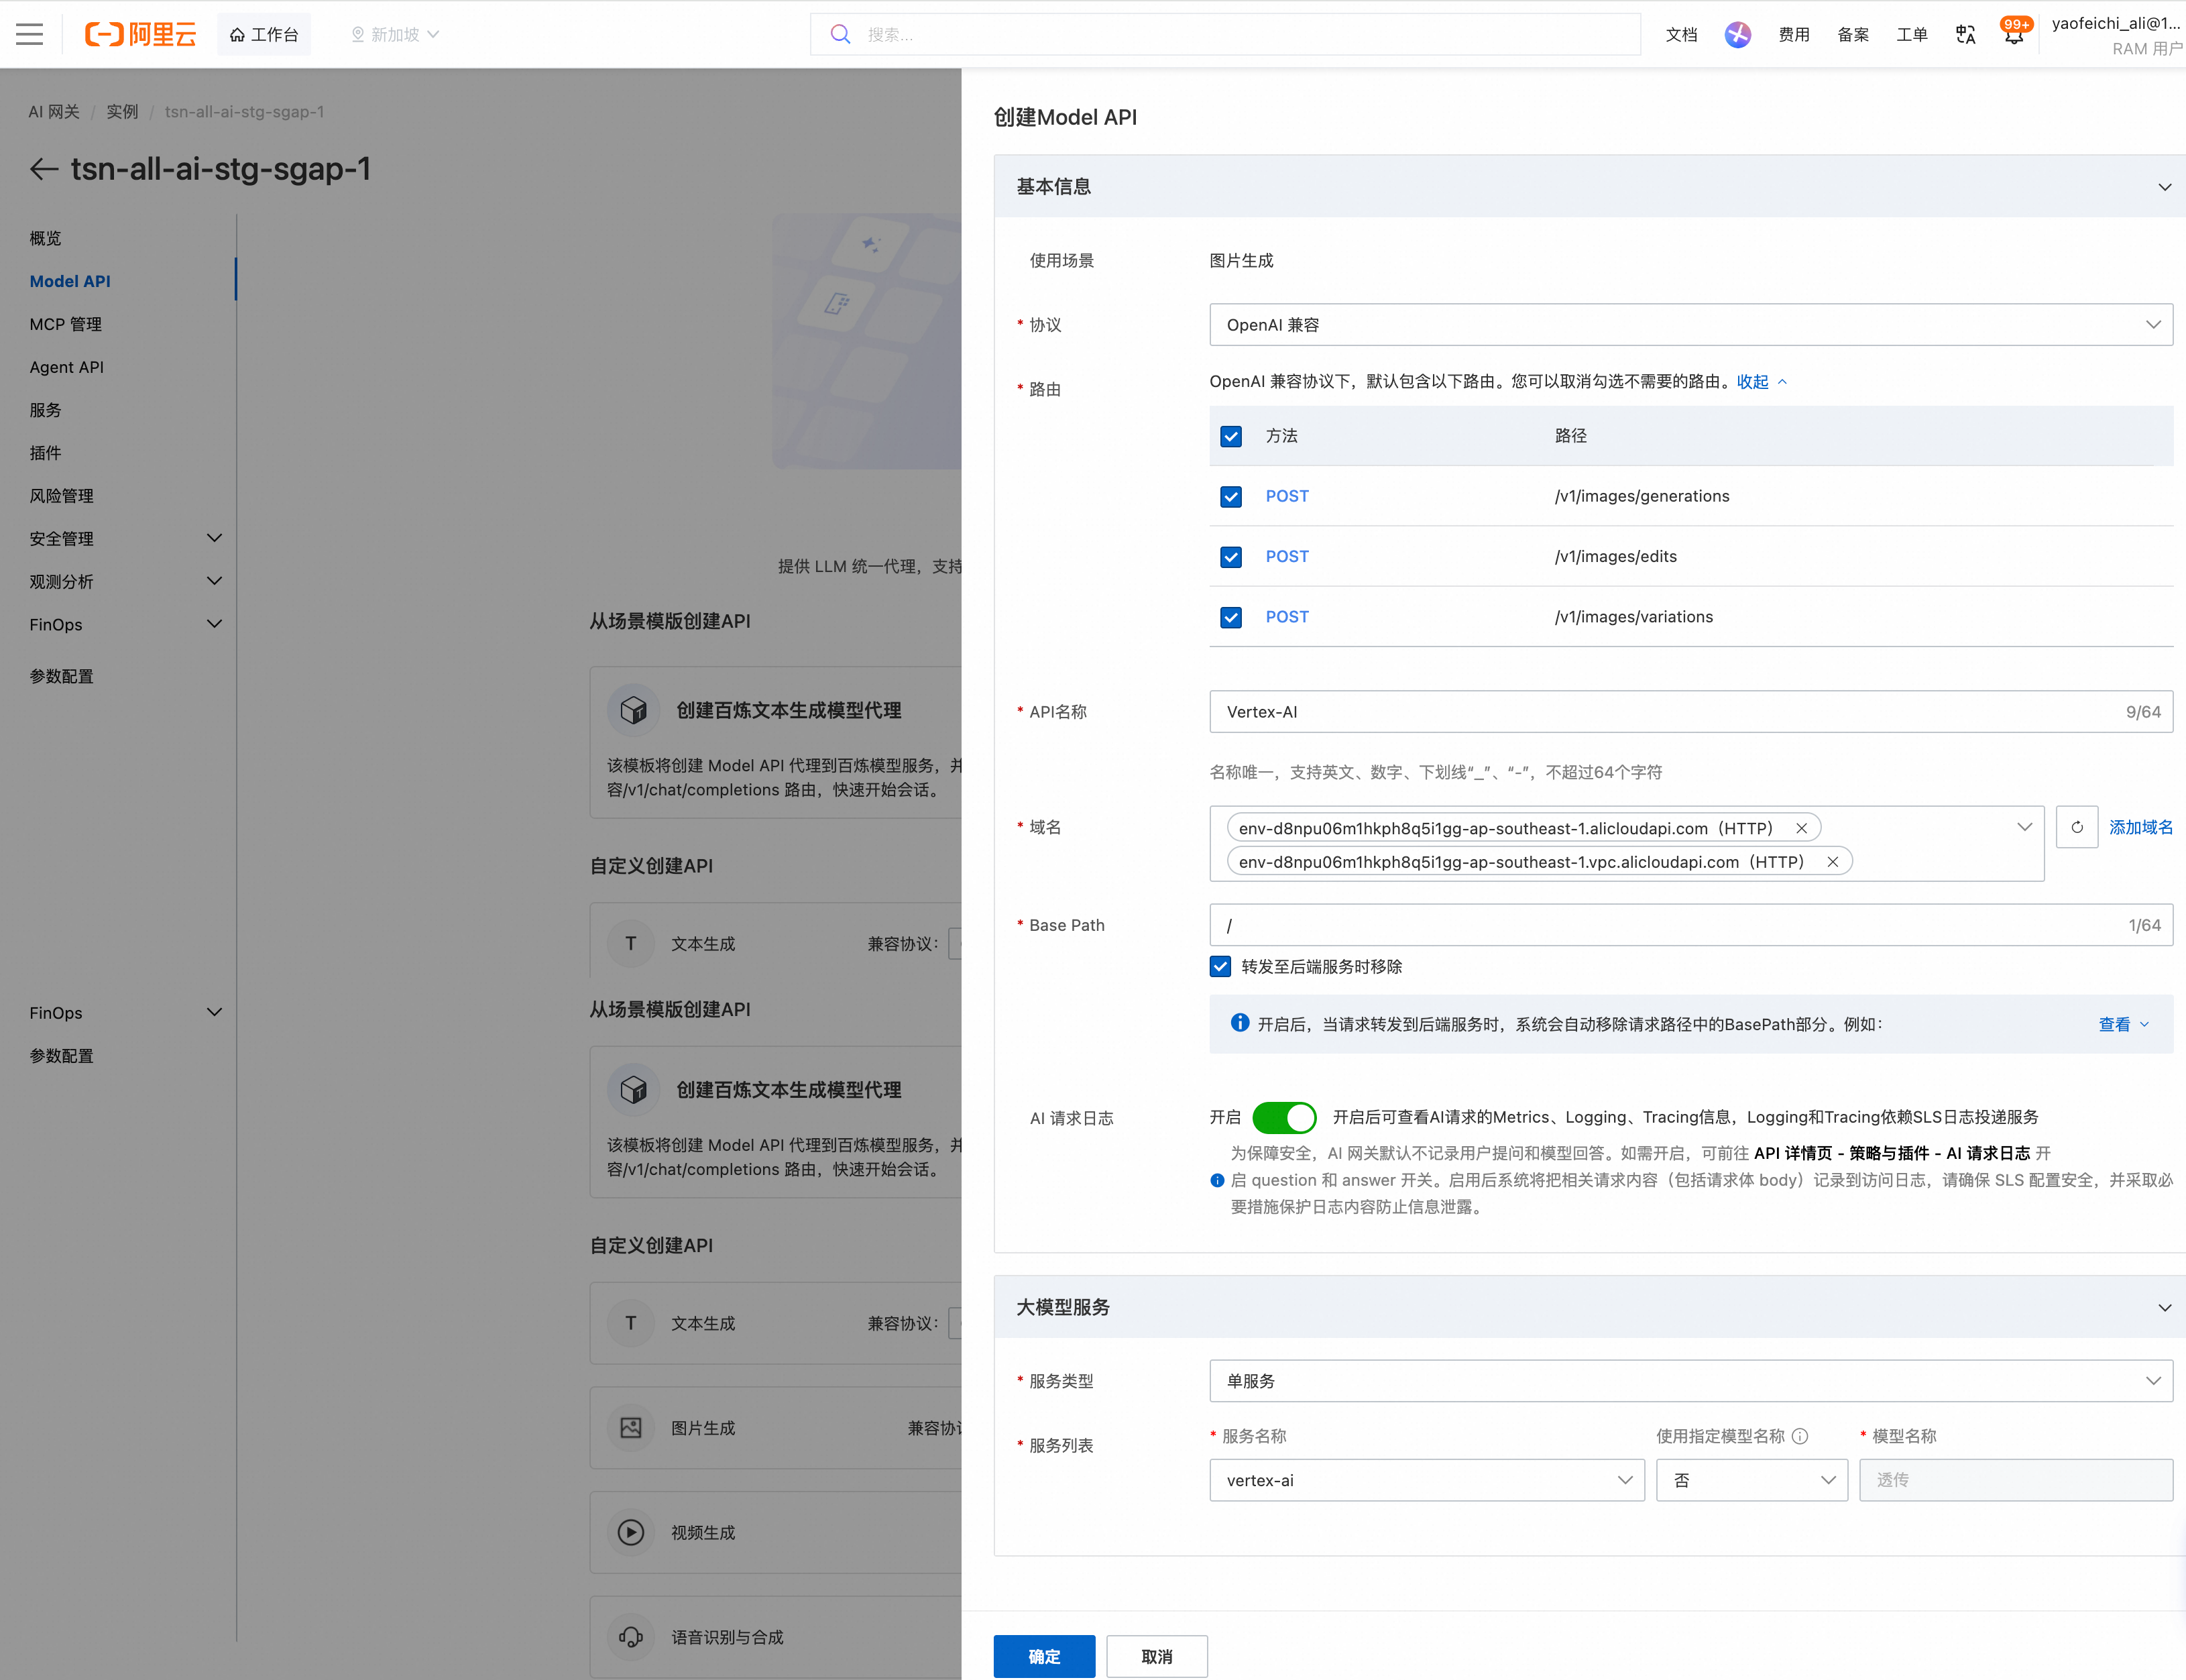Click the Alibaba Cloud logo
Image resolution: width=2186 pixels, height=1680 pixels.
(x=140, y=34)
